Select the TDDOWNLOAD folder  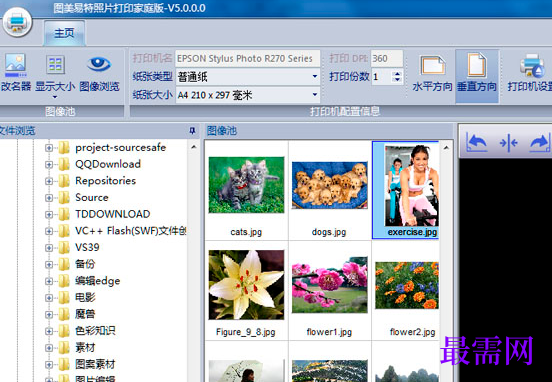pyautogui.click(x=112, y=214)
